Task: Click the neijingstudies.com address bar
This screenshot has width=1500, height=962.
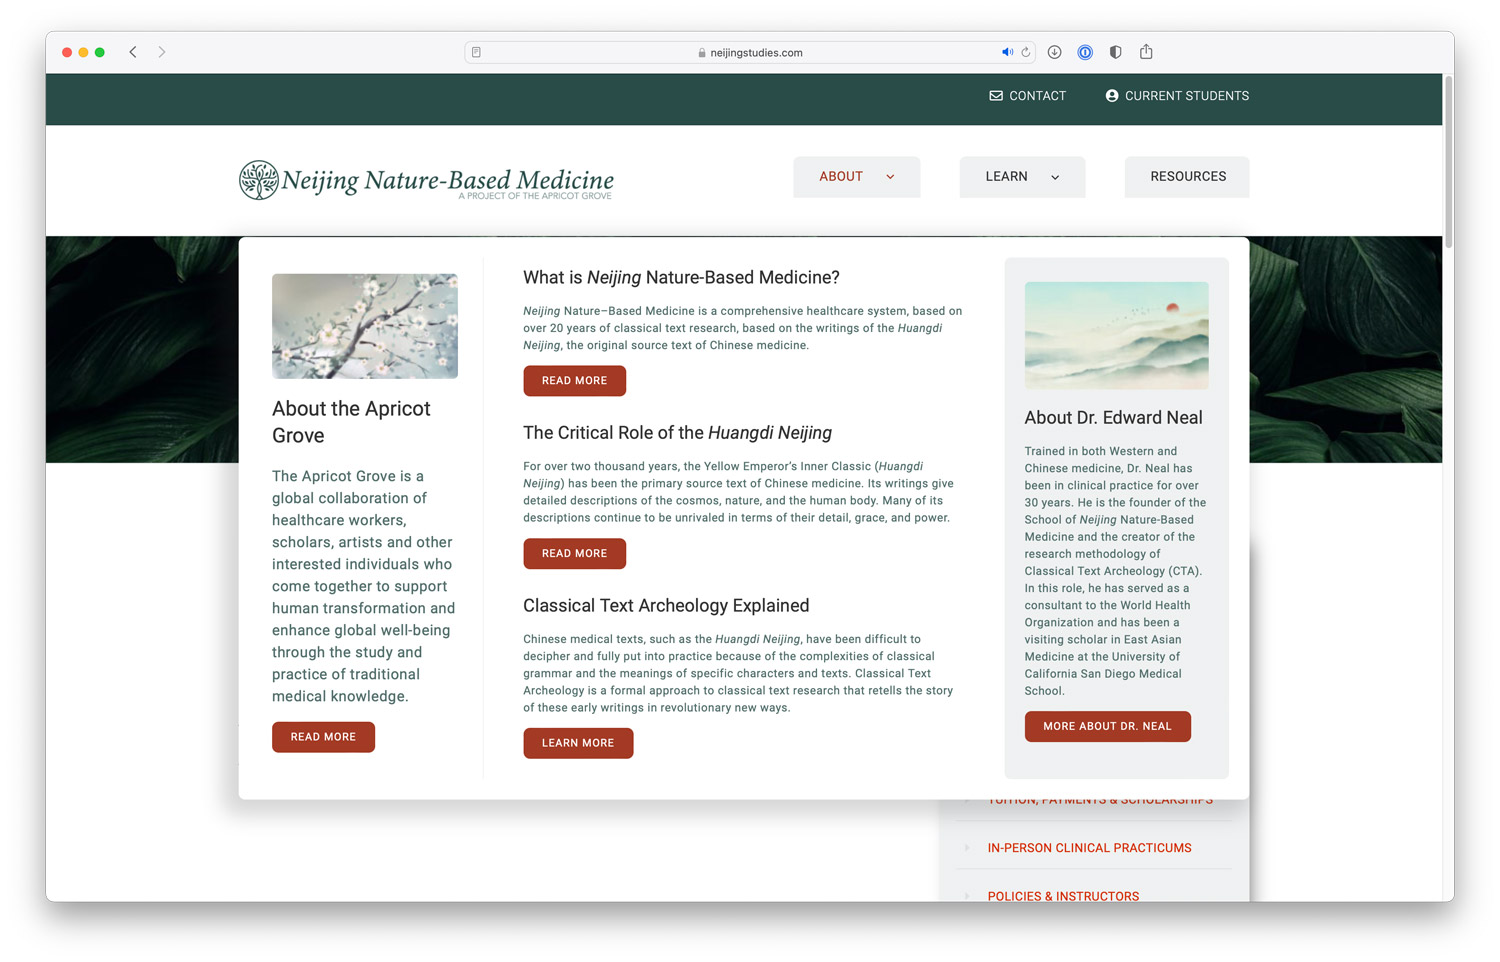Action: (750, 52)
